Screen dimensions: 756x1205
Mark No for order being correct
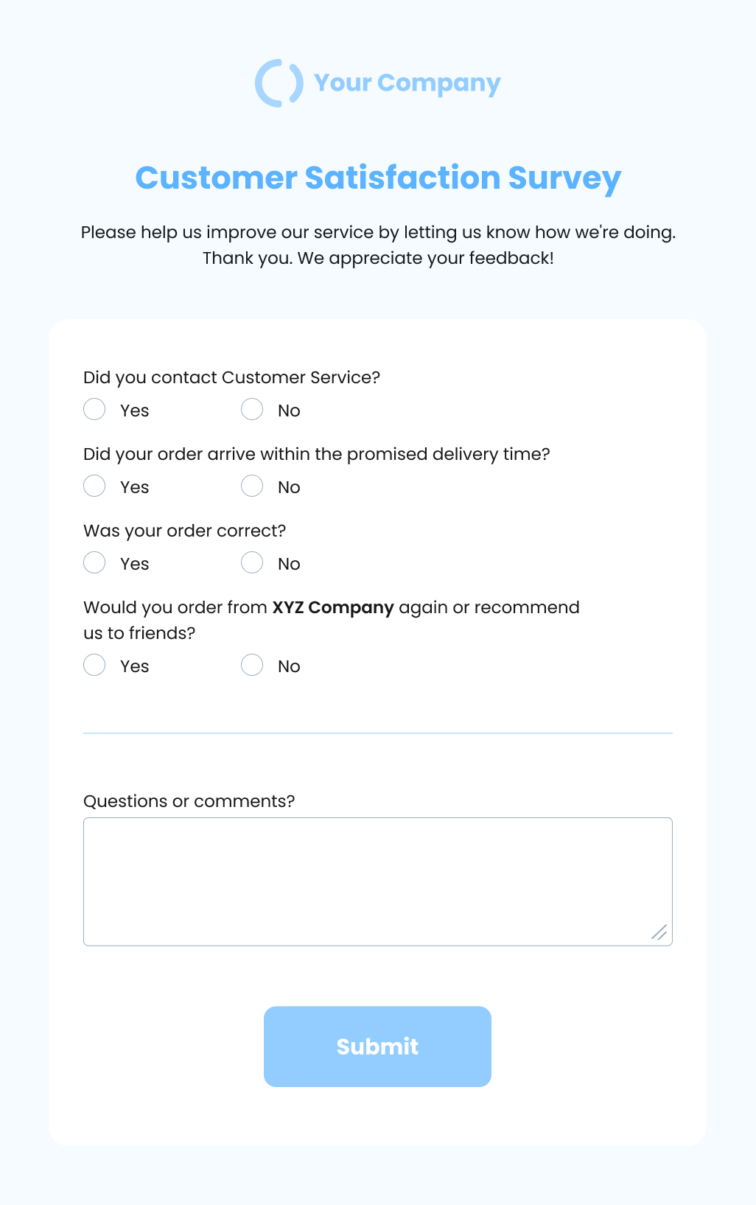[252, 563]
